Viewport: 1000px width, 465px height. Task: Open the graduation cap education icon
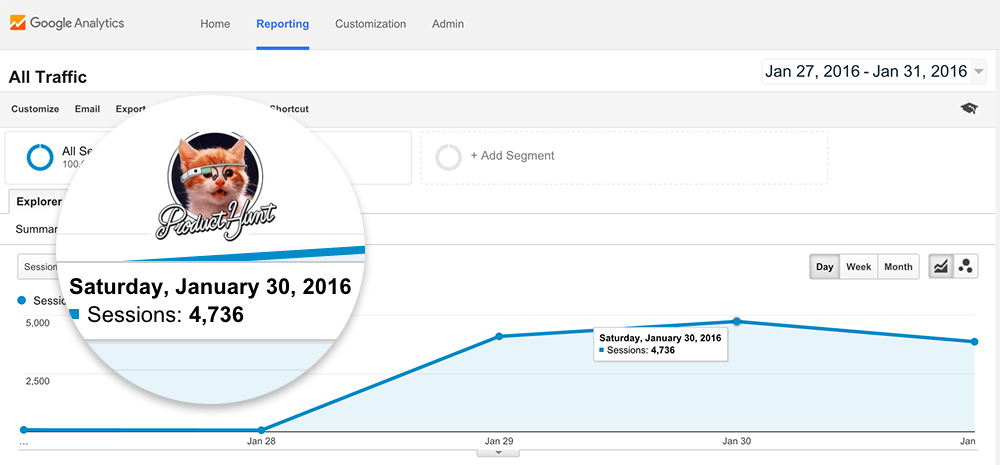[969, 108]
